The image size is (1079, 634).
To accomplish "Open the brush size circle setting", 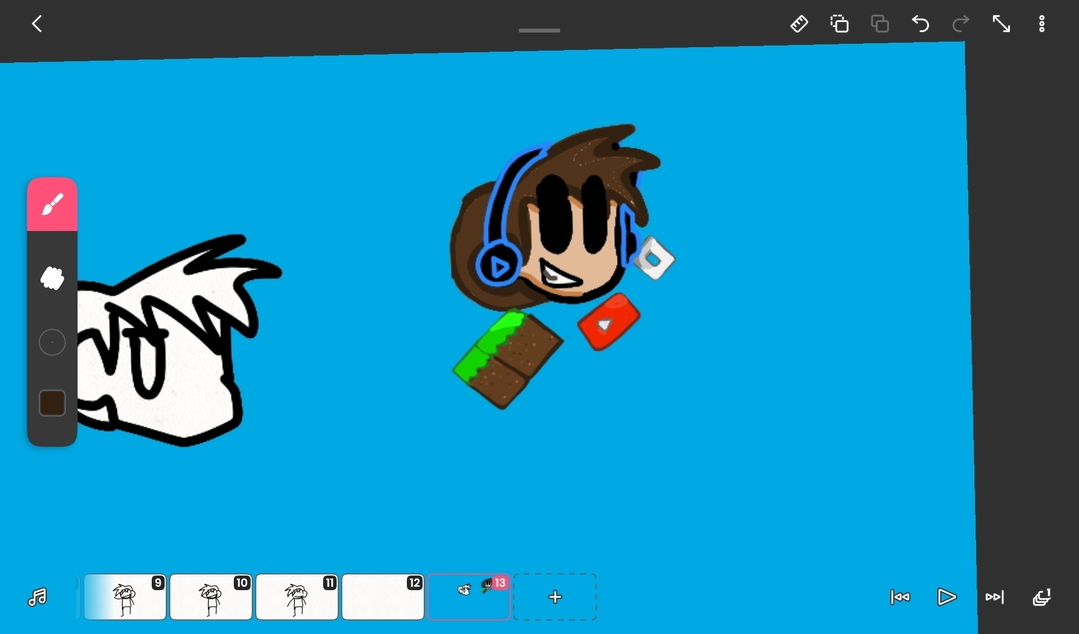I will (52, 342).
